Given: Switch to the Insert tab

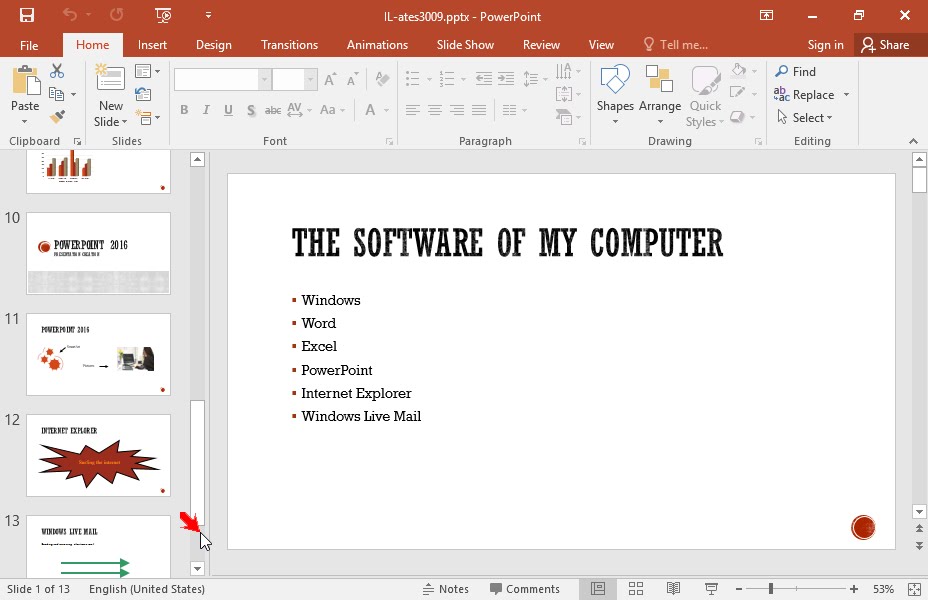Looking at the screenshot, I should pyautogui.click(x=152, y=45).
